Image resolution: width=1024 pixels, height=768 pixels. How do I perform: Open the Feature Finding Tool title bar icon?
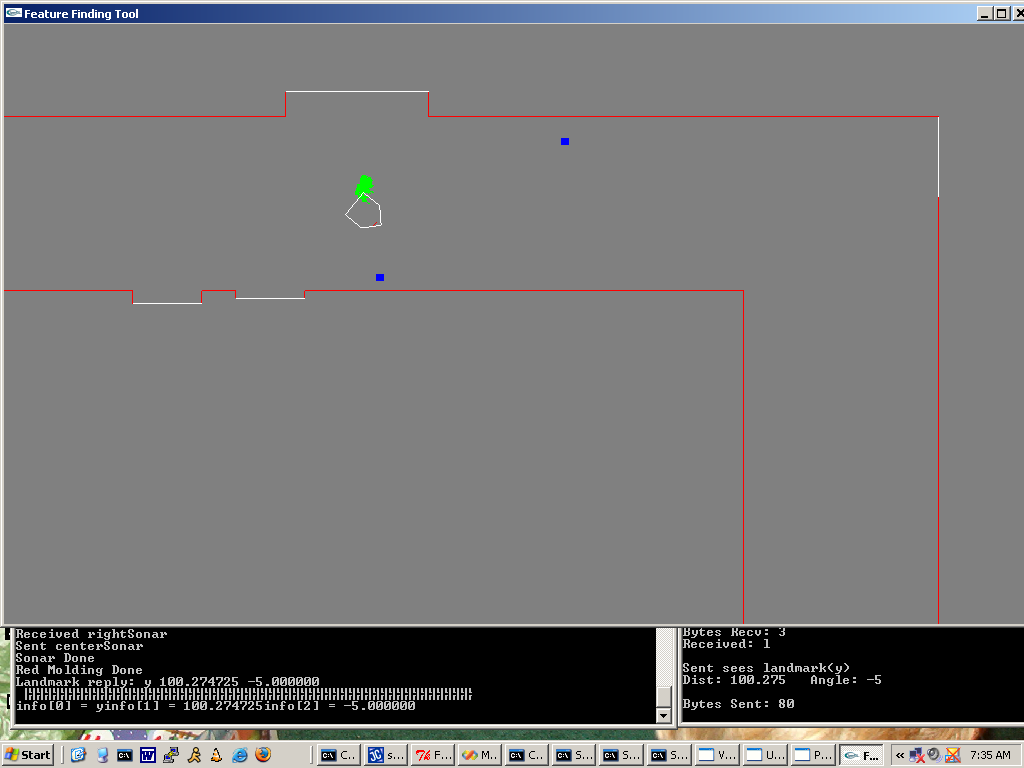pos(13,13)
